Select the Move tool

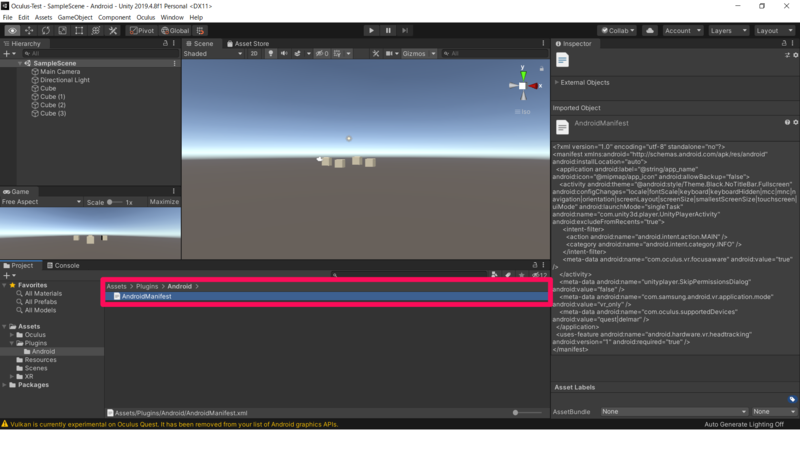pyautogui.click(x=29, y=31)
